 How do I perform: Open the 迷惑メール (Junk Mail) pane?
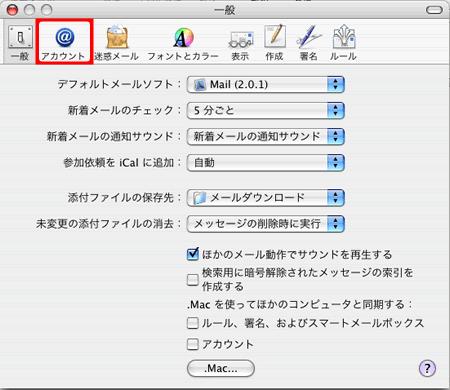tap(116, 43)
